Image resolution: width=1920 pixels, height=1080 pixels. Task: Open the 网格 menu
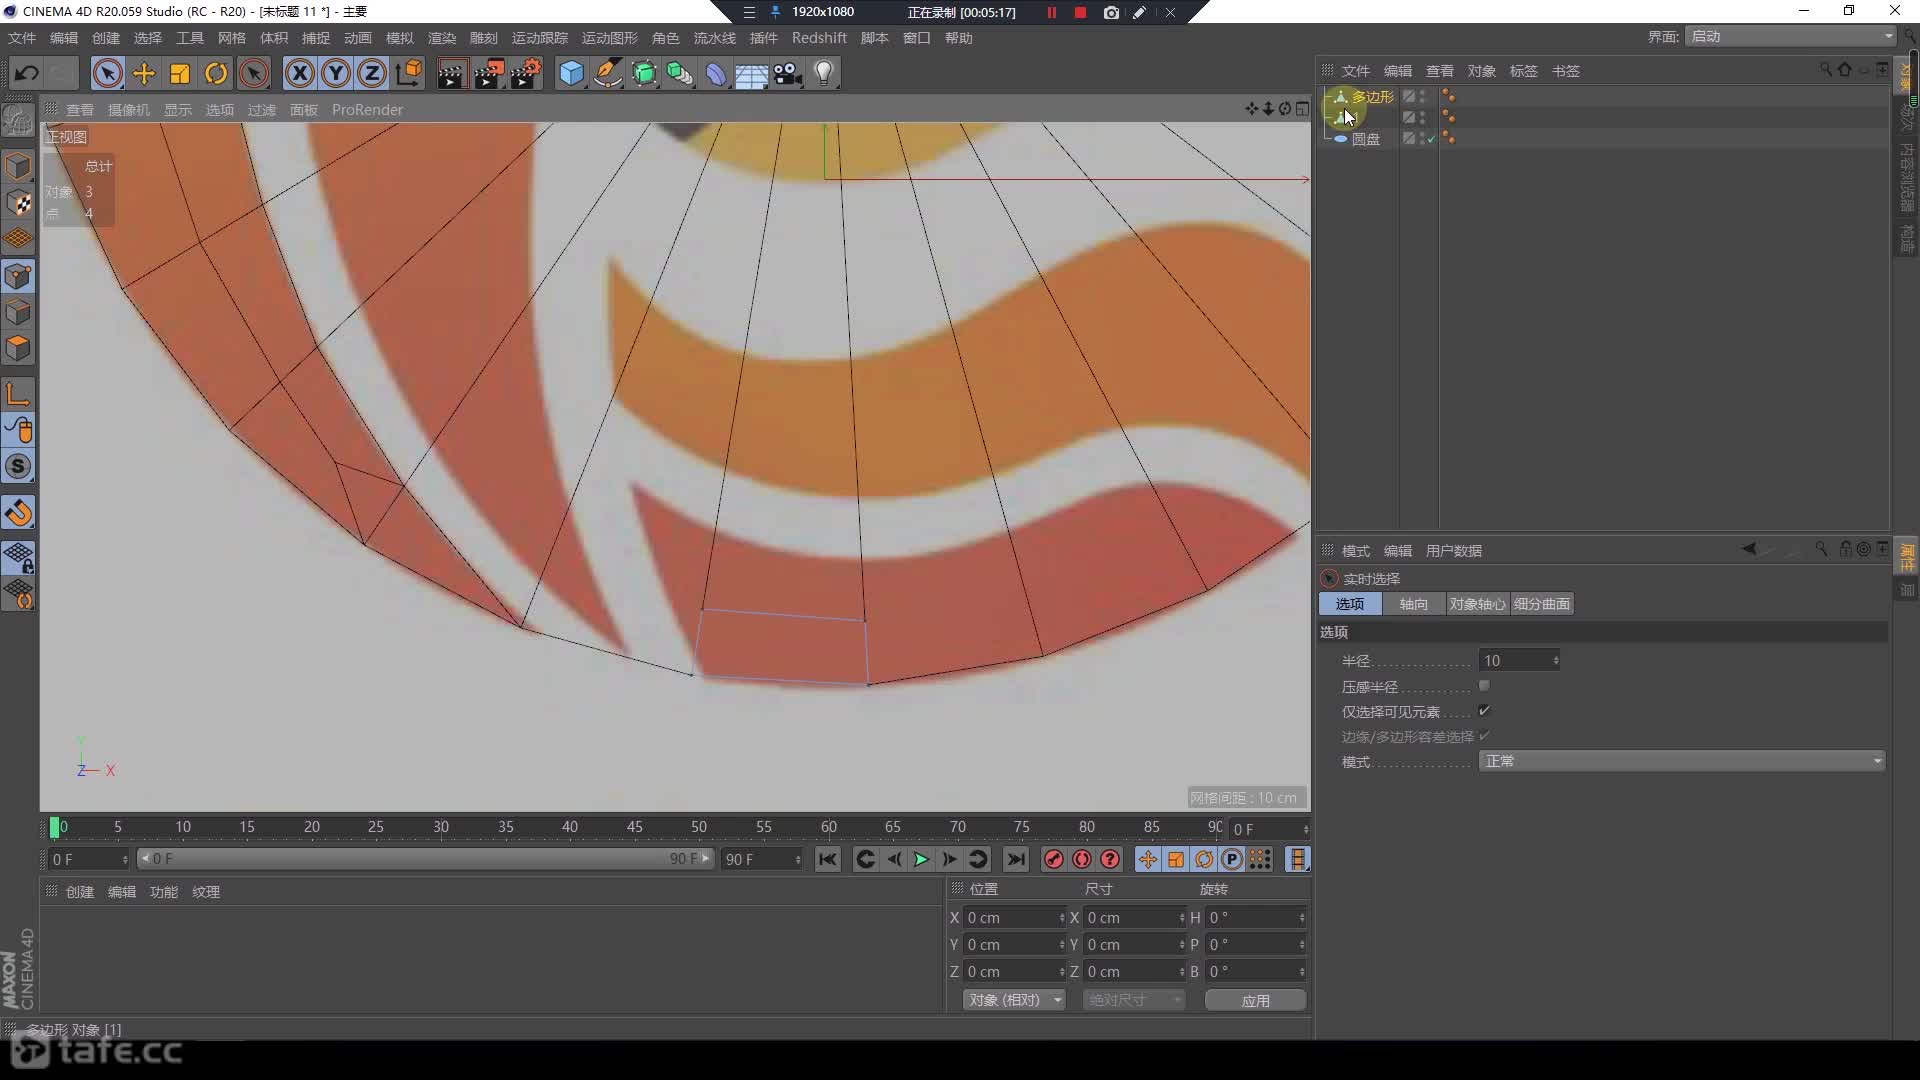click(x=231, y=38)
